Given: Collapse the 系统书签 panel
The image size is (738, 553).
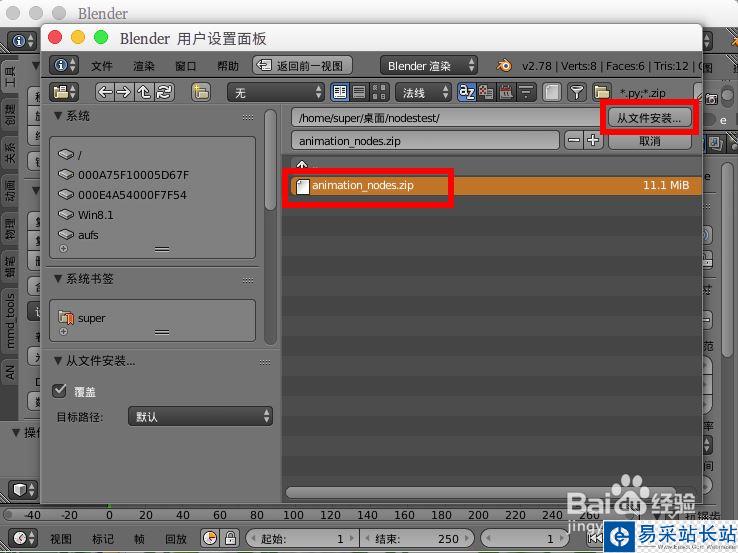Looking at the screenshot, I should click(58, 279).
